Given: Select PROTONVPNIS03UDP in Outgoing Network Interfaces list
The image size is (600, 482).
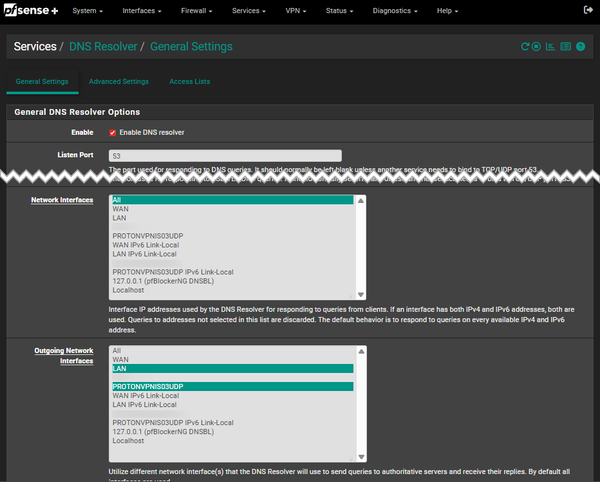Looking at the screenshot, I should click(x=233, y=386).
